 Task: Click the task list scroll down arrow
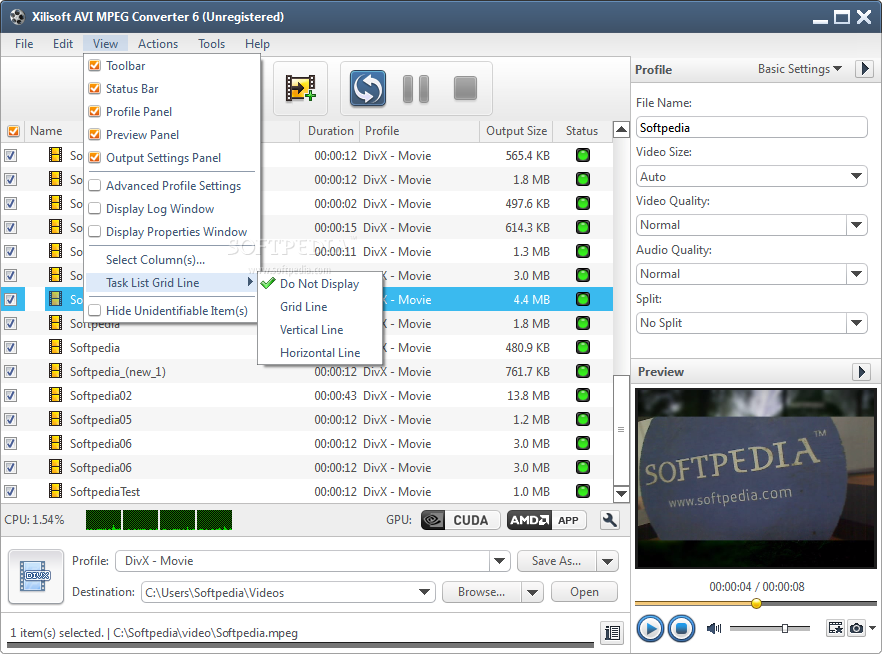point(621,494)
